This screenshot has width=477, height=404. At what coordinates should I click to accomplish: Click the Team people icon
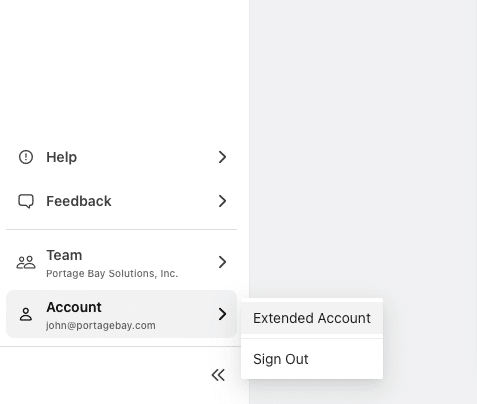[26, 262]
